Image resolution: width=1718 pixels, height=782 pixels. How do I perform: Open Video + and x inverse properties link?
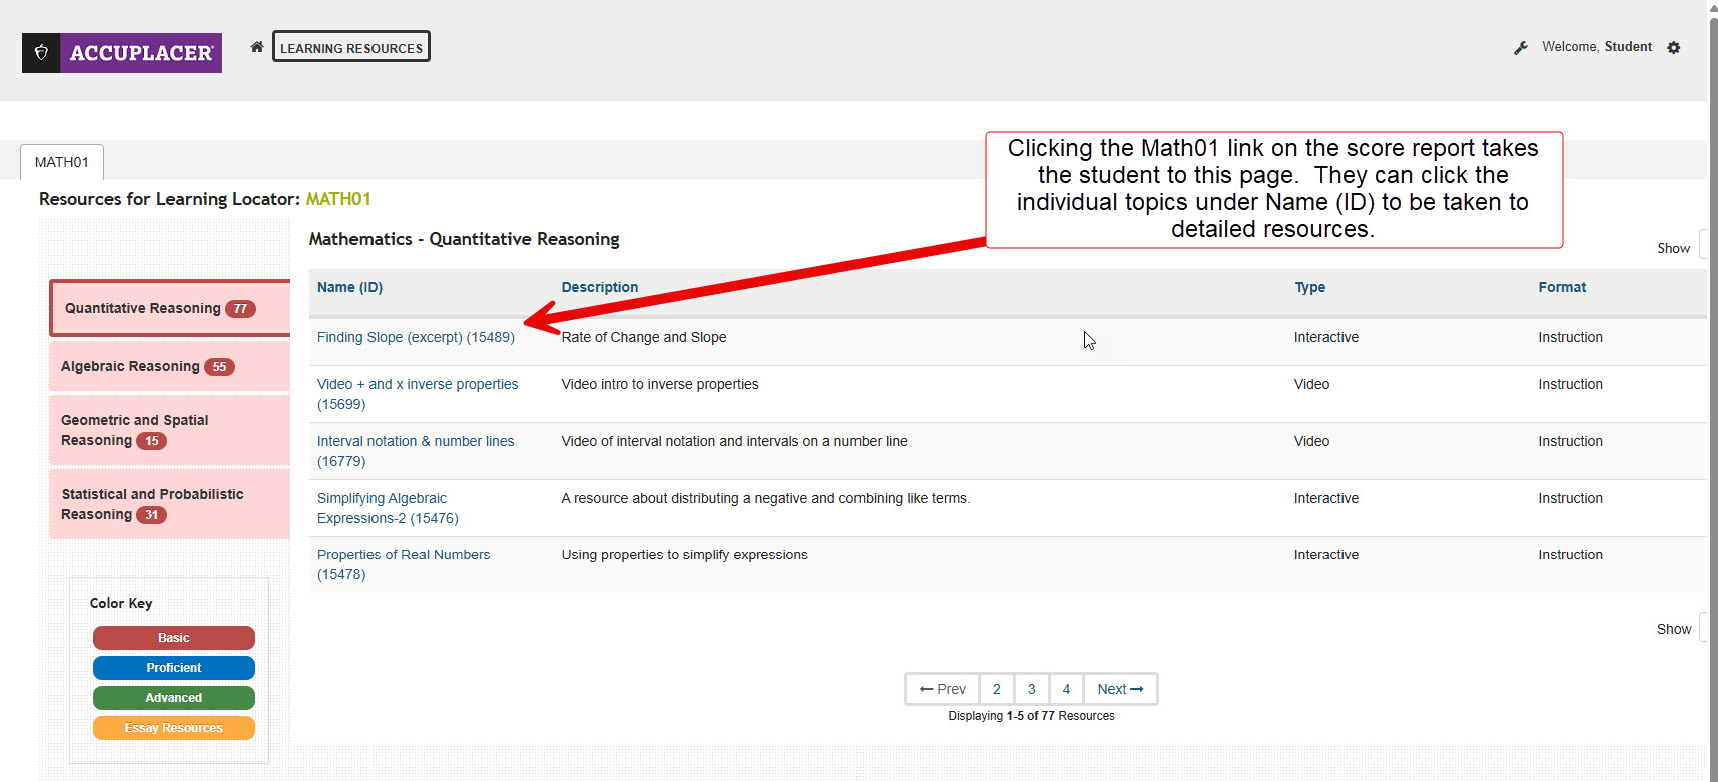pyautogui.click(x=417, y=384)
